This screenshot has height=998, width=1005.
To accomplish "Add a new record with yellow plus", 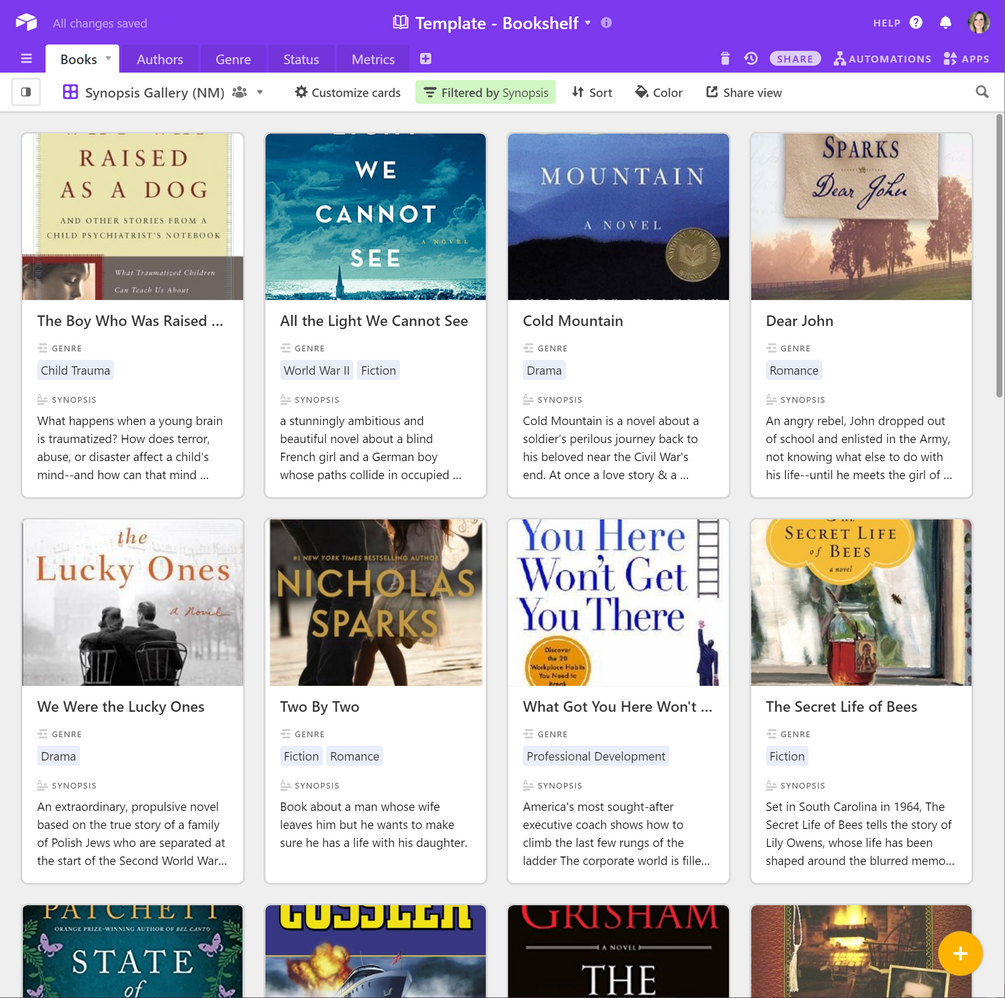I will (960, 954).
